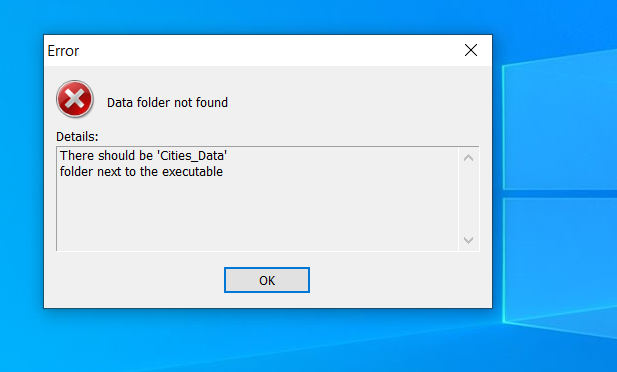Close the Error dialog with X

coord(471,50)
